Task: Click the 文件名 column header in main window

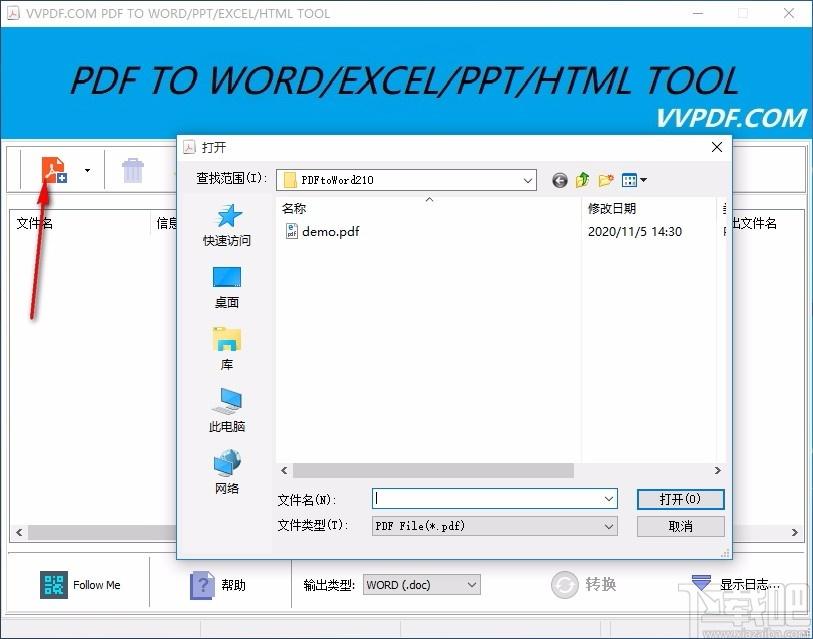Action: [35, 224]
